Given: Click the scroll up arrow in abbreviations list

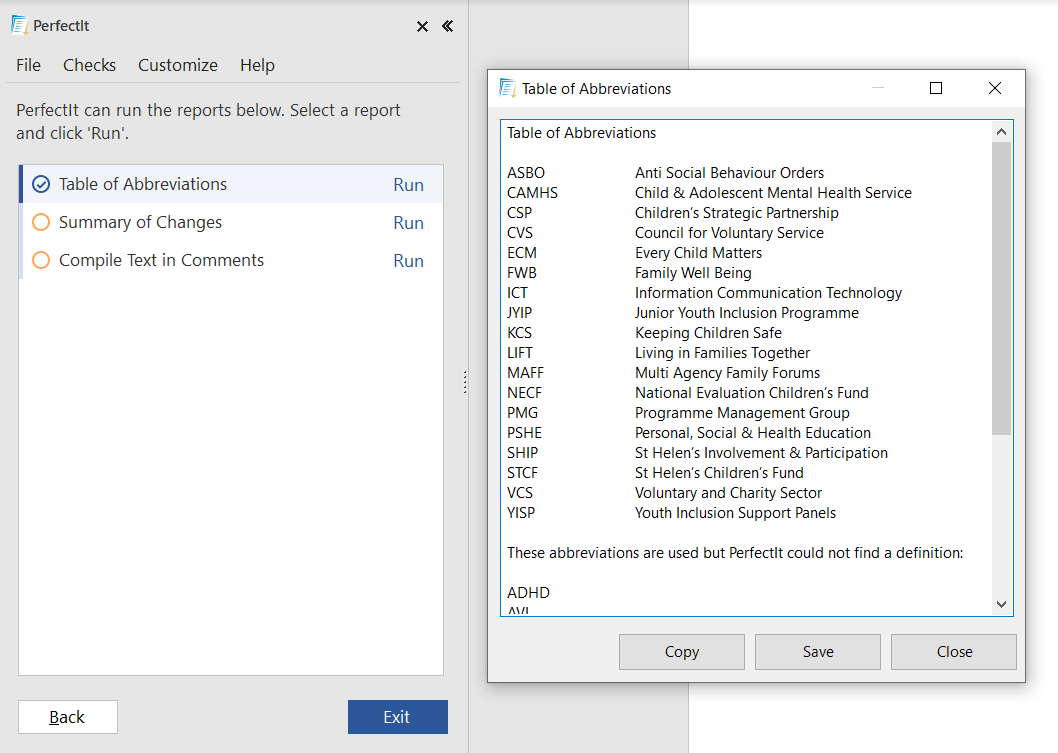Looking at the screenshot, I should coord(1001,132).
